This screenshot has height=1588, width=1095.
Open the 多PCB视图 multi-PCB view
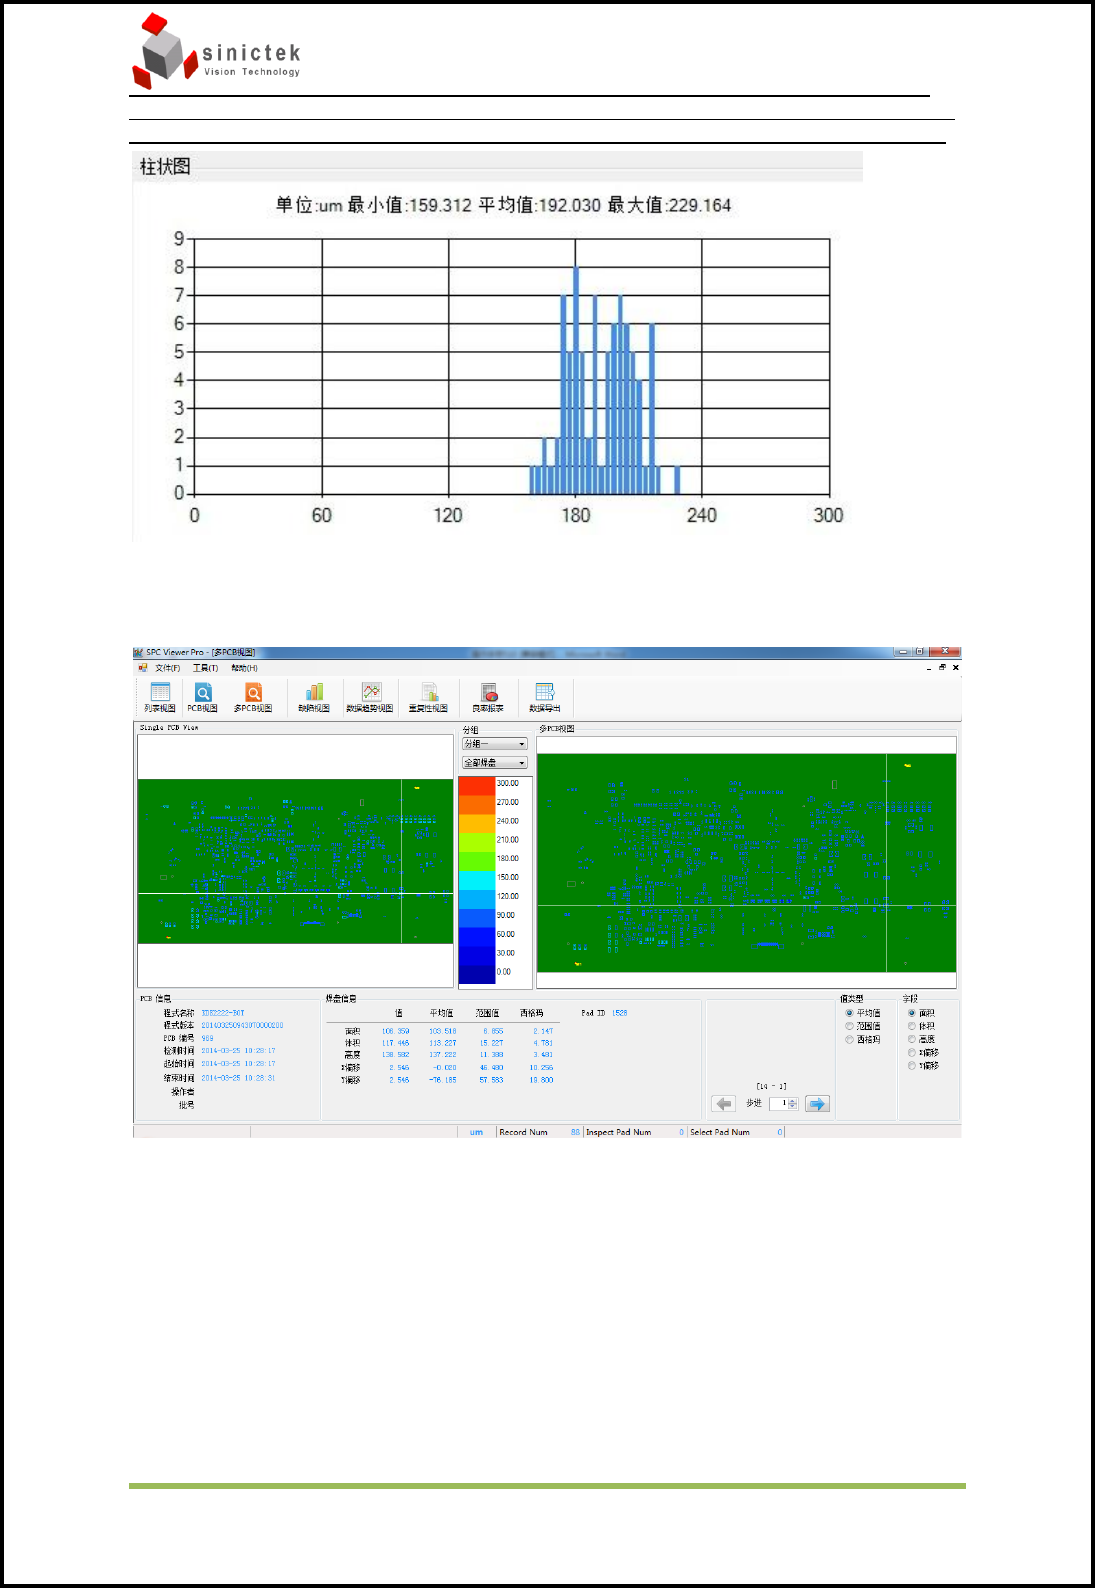pos(253,697)
